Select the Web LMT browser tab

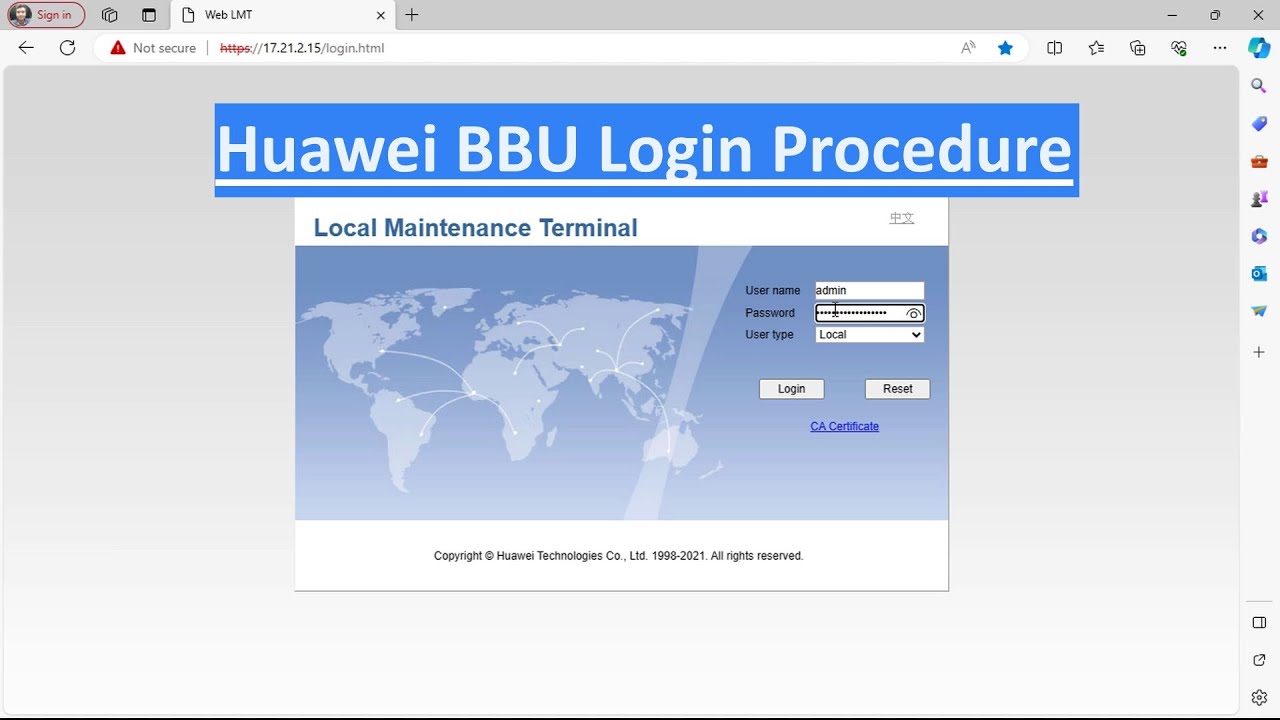[x=282, y=15]
